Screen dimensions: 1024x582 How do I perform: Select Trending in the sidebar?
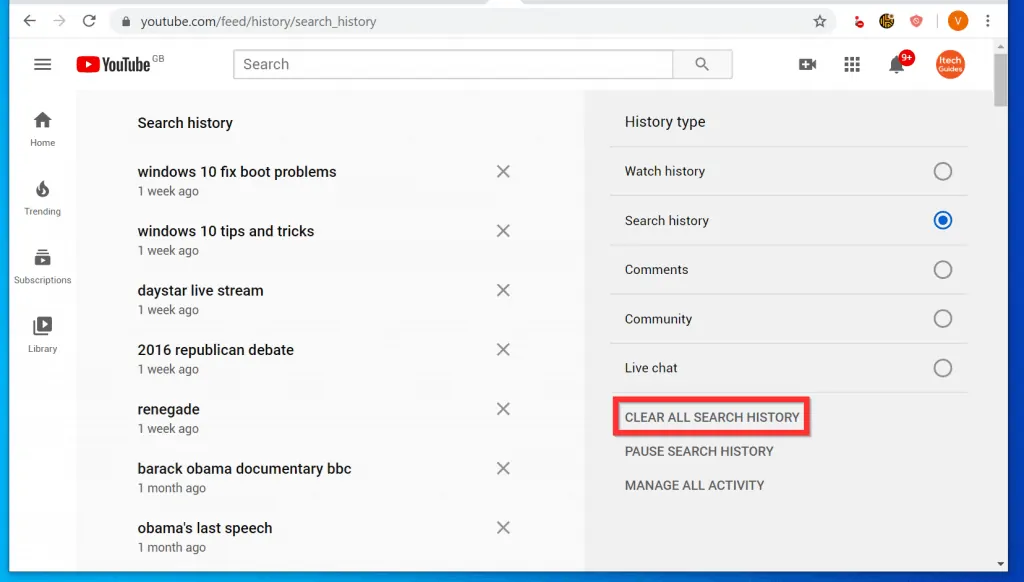pos(42,196)
